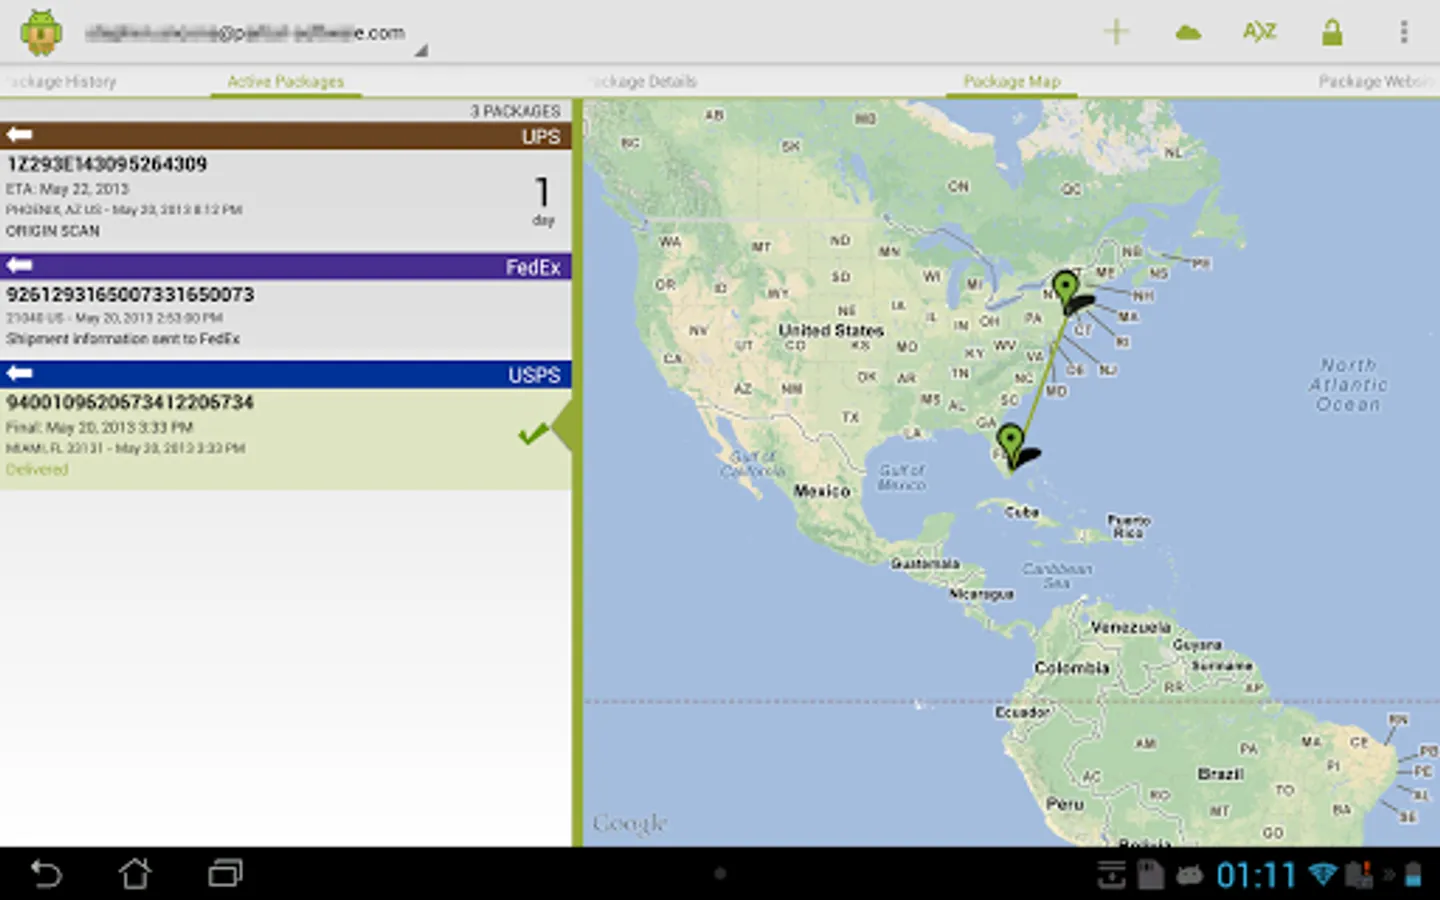1440x900 pixels.
Task: Select the Package Map tab
Action: (1011, 82)
